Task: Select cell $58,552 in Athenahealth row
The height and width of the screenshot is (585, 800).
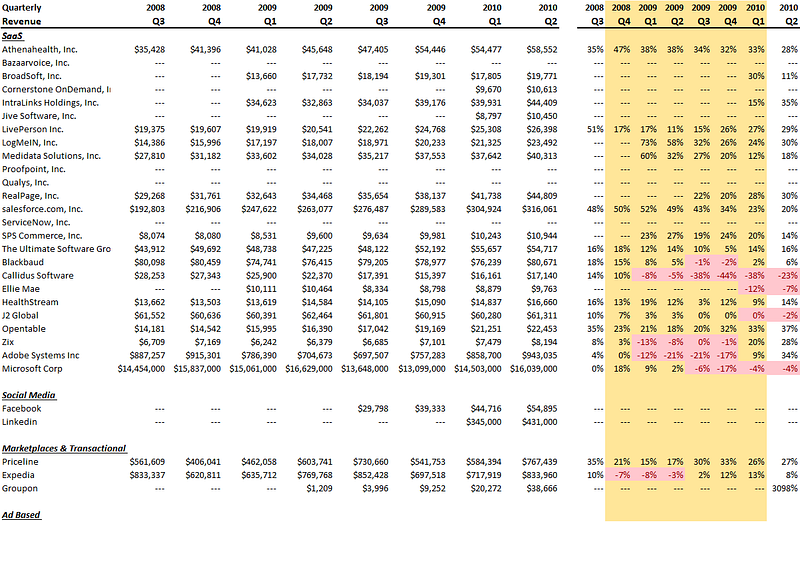Action: [542, 49]
